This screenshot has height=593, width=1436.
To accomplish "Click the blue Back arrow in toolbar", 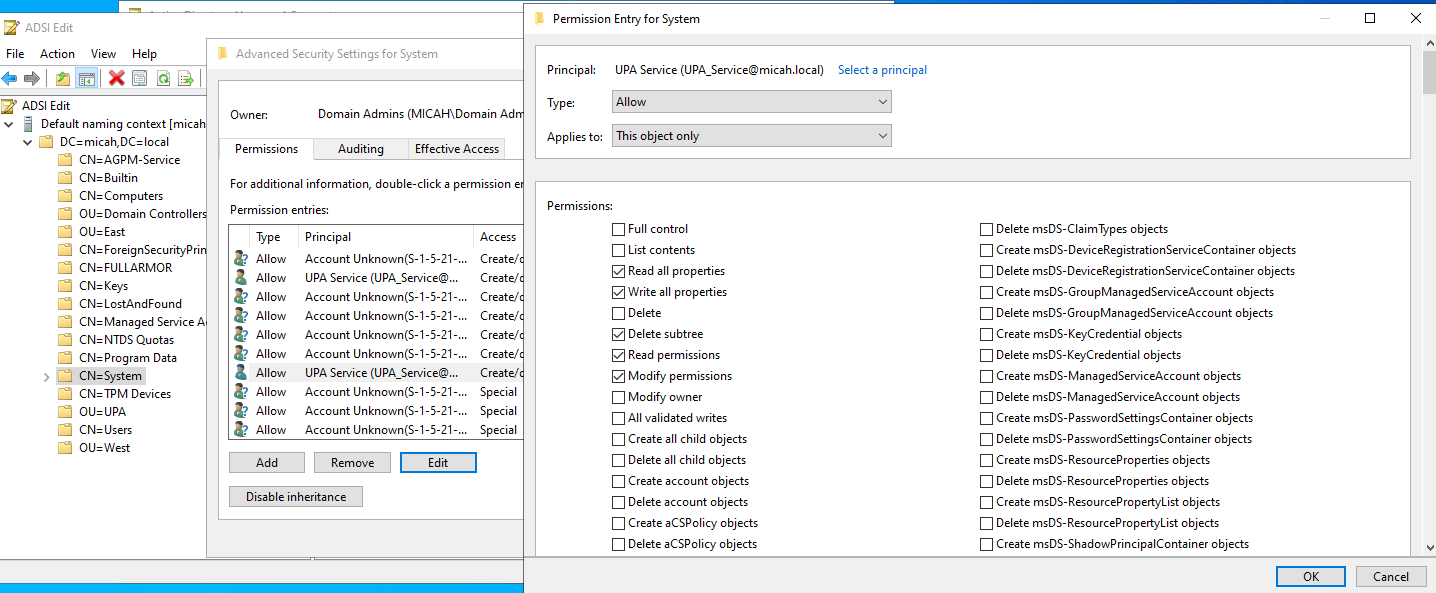I will (10, 79).
